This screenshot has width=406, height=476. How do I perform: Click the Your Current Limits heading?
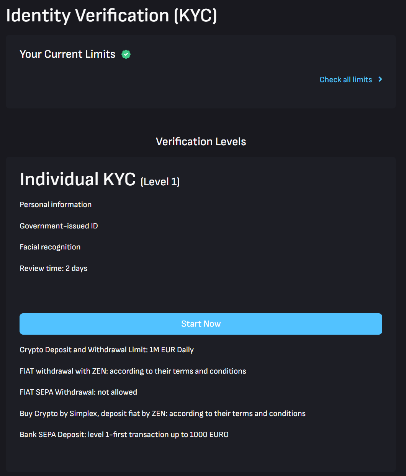pos(67,54)
